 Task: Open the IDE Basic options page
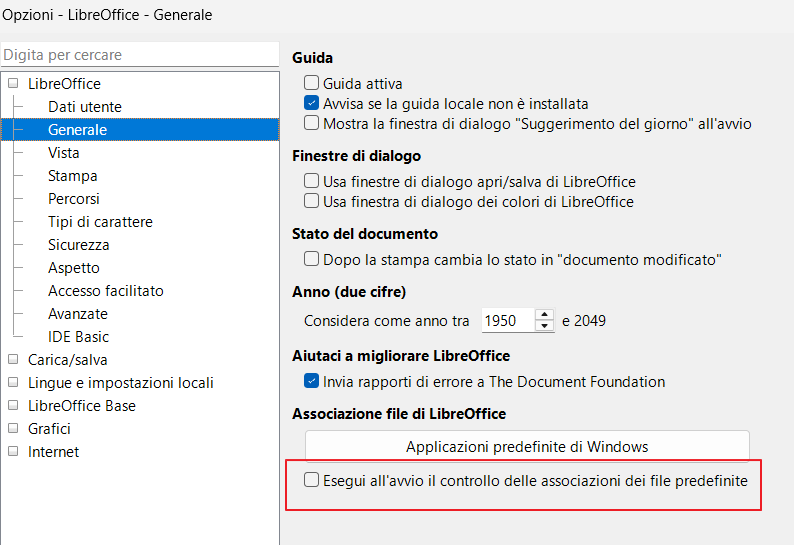[x=78, y=337]
